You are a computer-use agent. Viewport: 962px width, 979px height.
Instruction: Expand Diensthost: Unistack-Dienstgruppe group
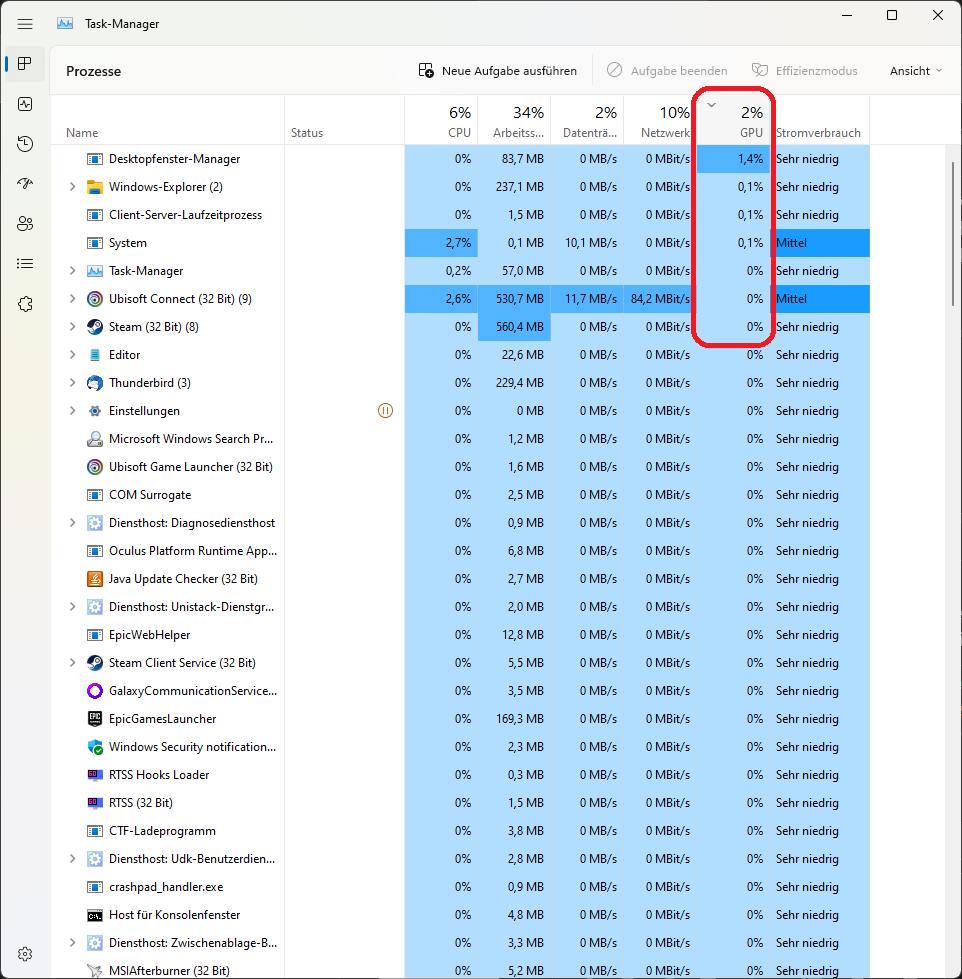[72, 607]
